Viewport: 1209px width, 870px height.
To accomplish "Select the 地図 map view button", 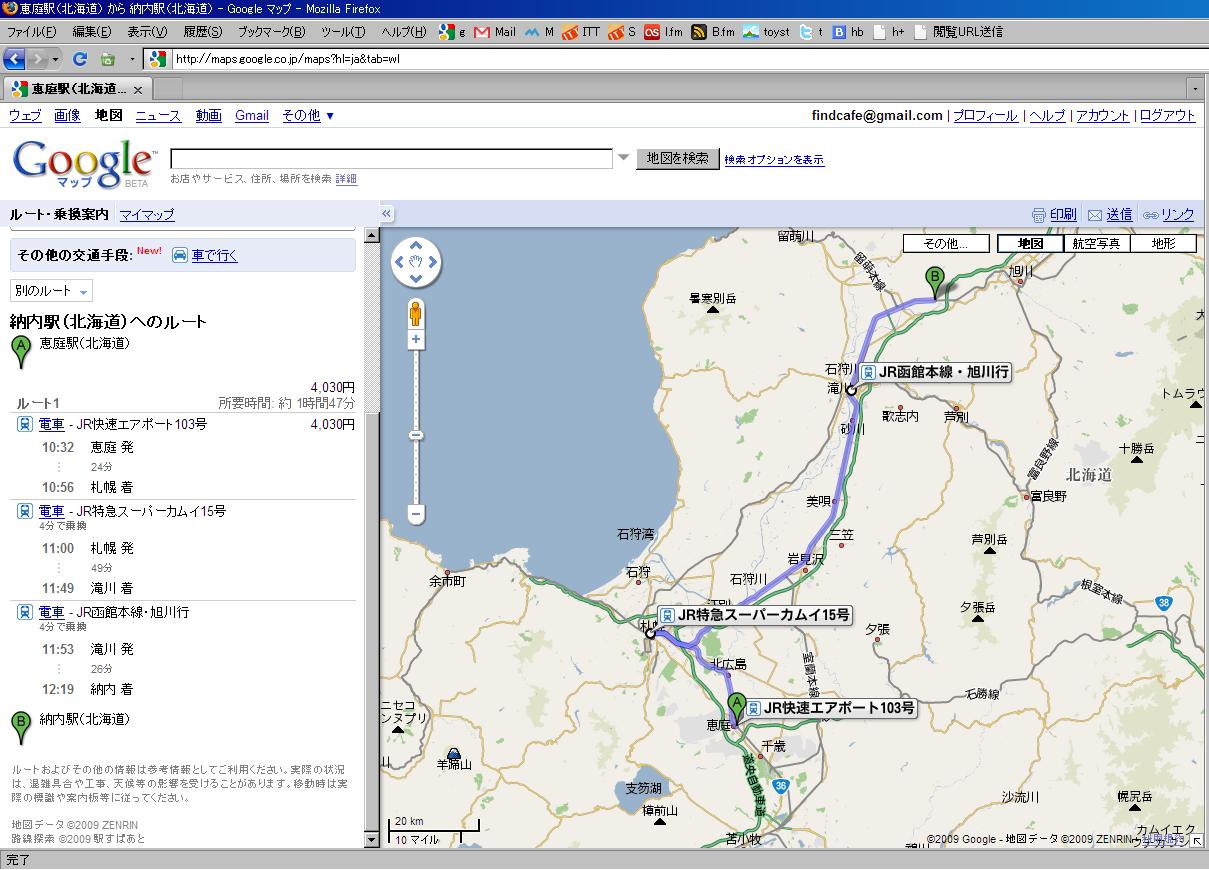I will tap(1031, 243).
